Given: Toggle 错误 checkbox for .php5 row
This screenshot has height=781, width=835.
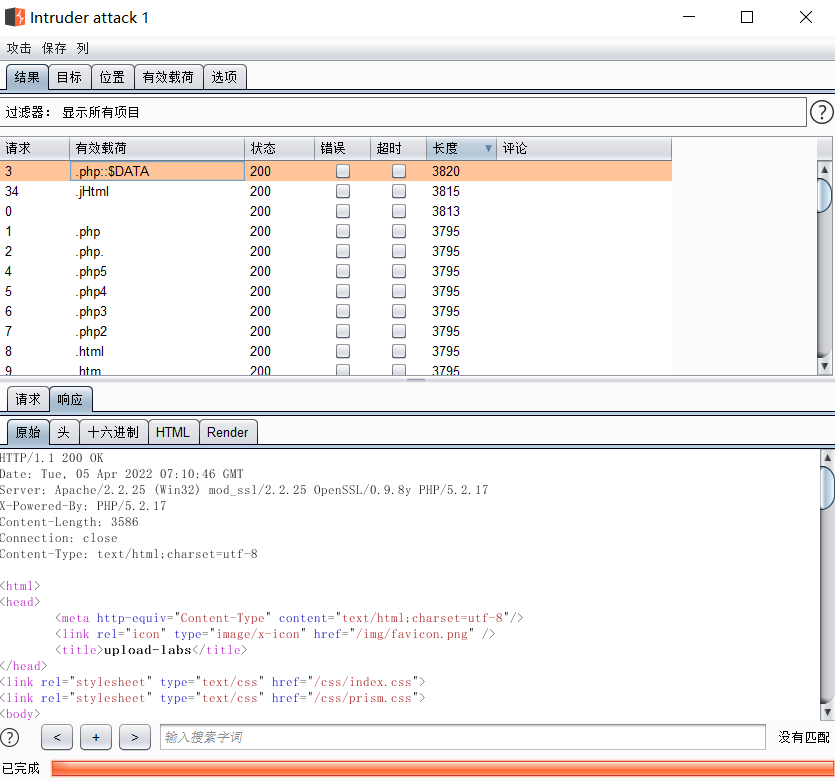Looking at the screenshot, I should click(x=343, y=271).
